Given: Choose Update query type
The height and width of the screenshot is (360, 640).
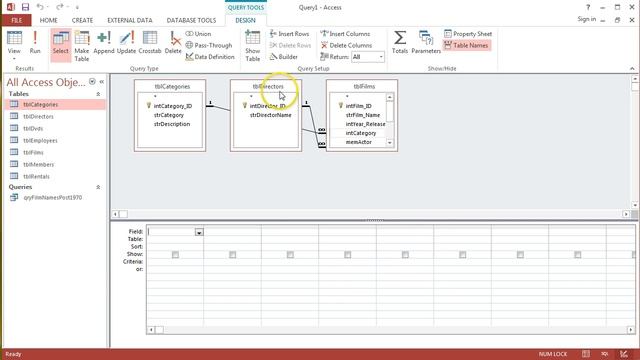Looking at the screenshot, I should [x=126, y=43].
